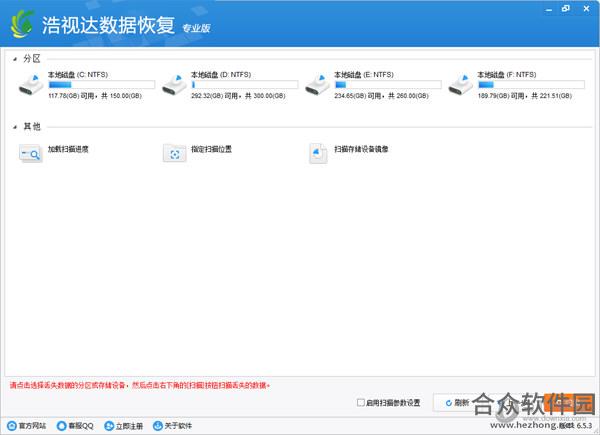Open the 加载扫描进度 magnifier icon
Viewport: 600px width, 435px height.
pos(31,154)
